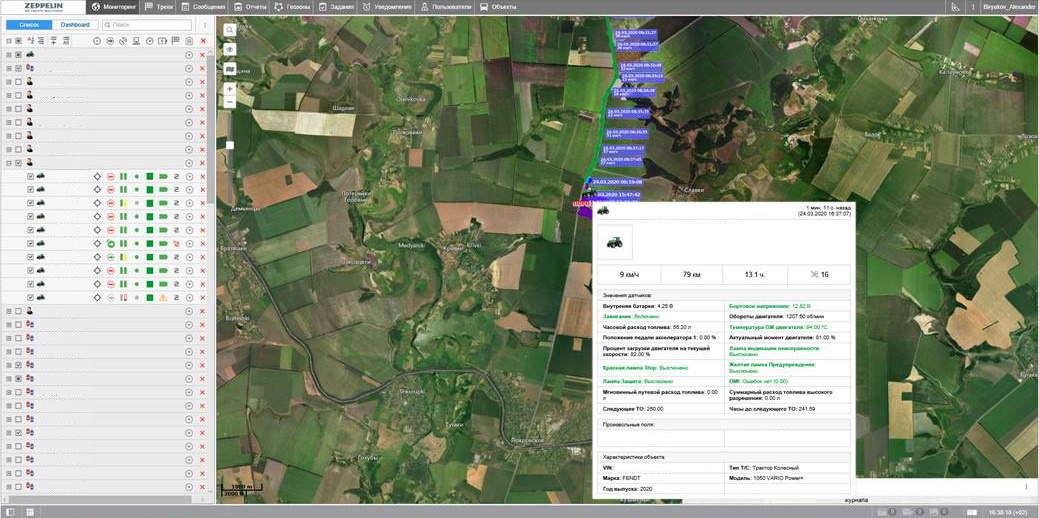
Task: Switch to the Треки tab
Action: tap(160, 7)
